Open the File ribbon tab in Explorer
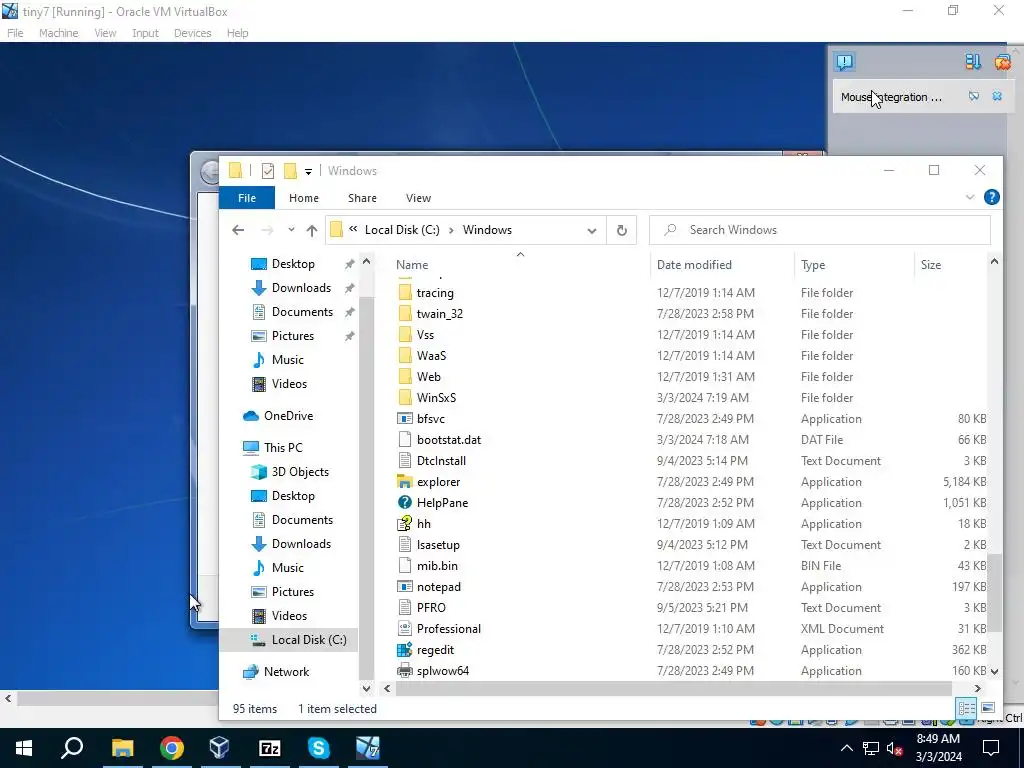This screenshot has width=1024, height=768. pyautogui.click(x=247, y=198)
